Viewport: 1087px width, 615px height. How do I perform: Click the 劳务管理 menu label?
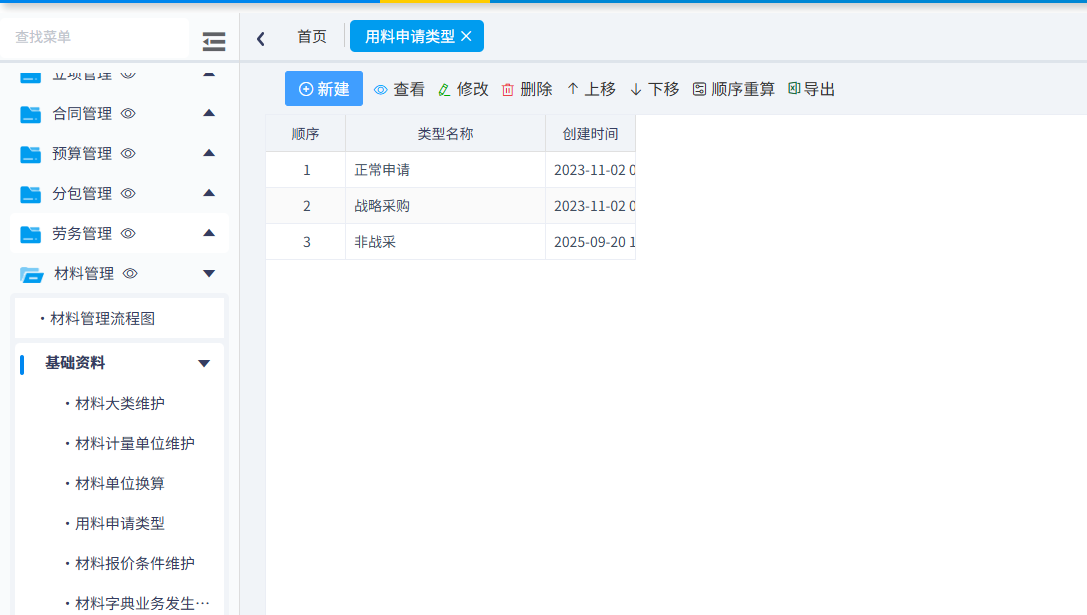(x=82, y=234)
